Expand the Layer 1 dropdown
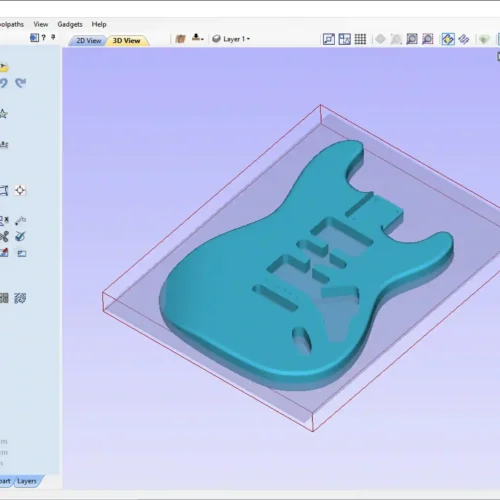The width and height of the screenshot is (500, 500). coord(231,39)
